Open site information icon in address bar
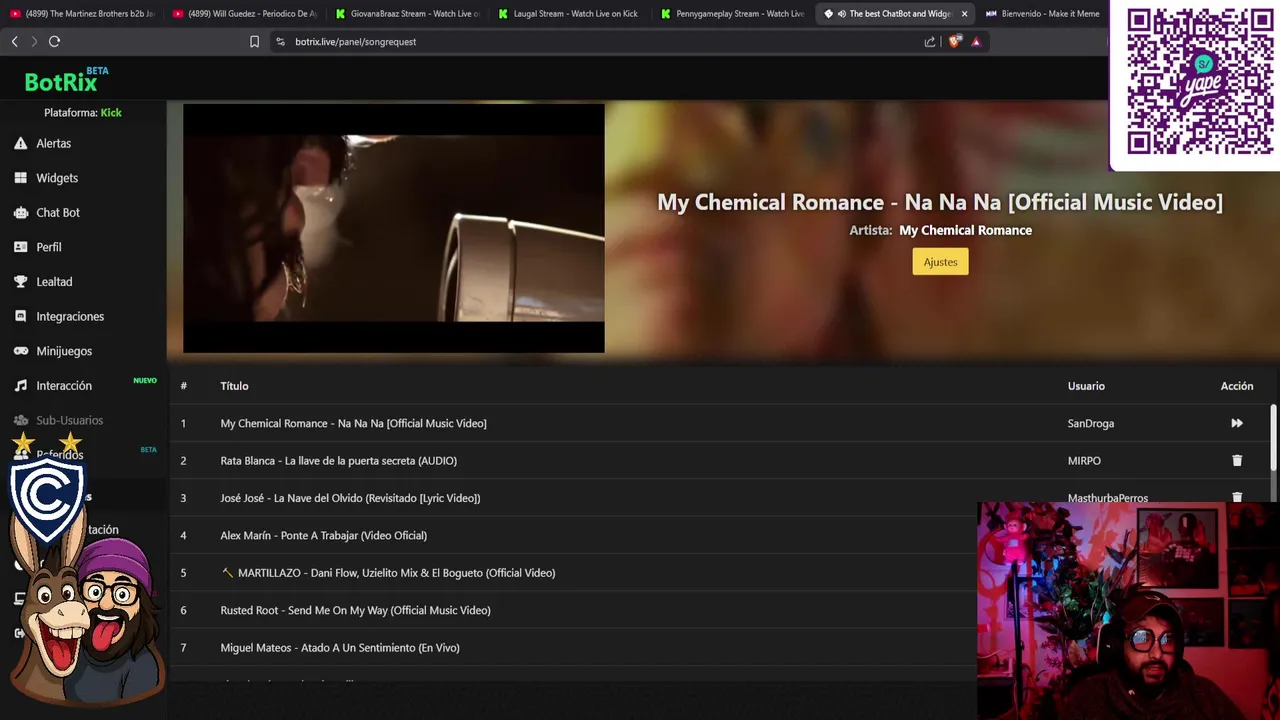 (280, 41)
